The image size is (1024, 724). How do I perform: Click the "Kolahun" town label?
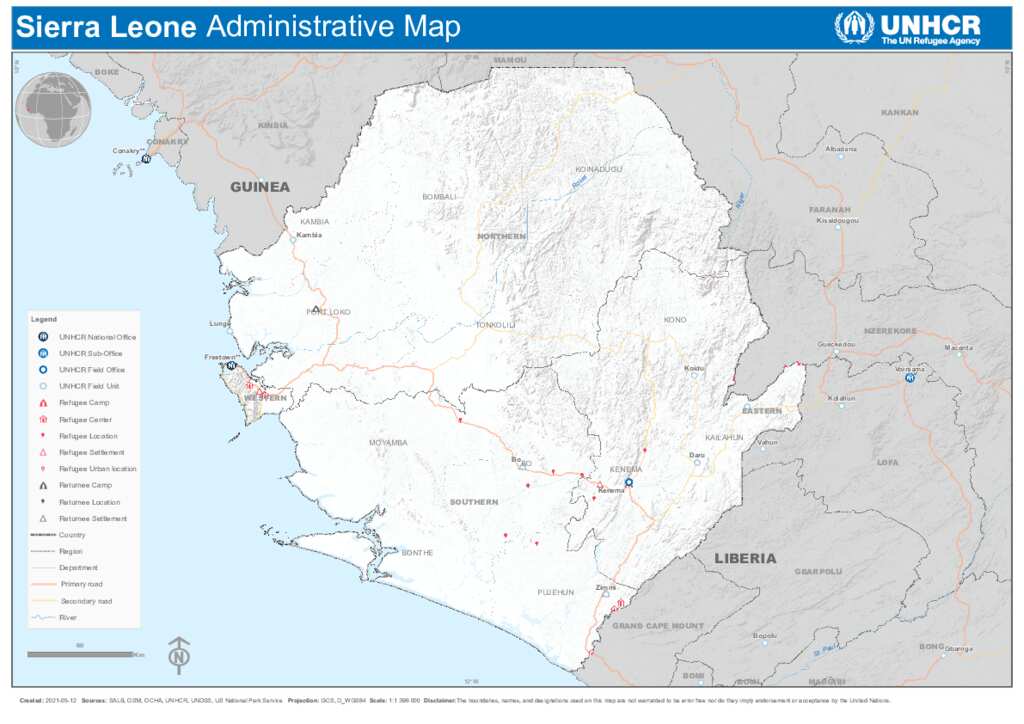pos(841,398)
